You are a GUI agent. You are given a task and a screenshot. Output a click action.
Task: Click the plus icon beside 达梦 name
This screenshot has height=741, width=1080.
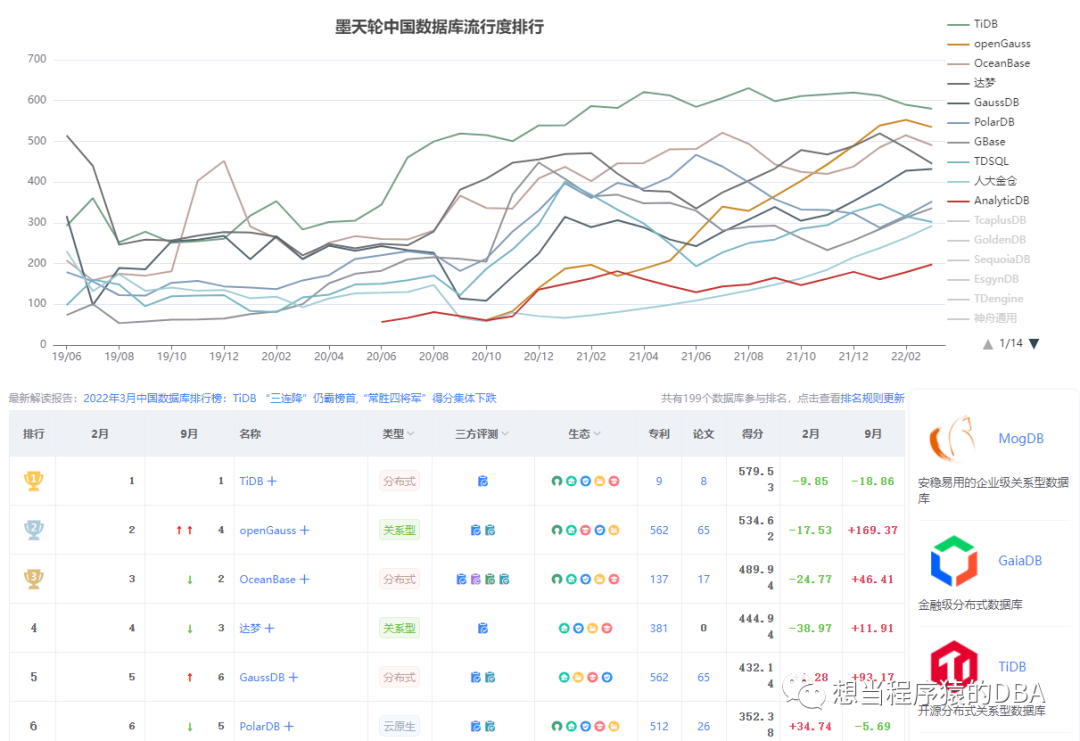(269, 628)
